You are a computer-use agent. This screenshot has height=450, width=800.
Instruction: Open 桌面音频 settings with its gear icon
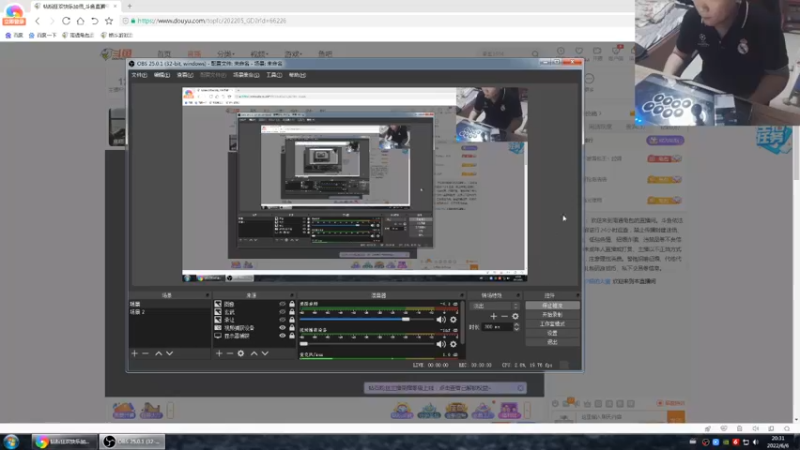pyautogui.click(x=453, y=320)
